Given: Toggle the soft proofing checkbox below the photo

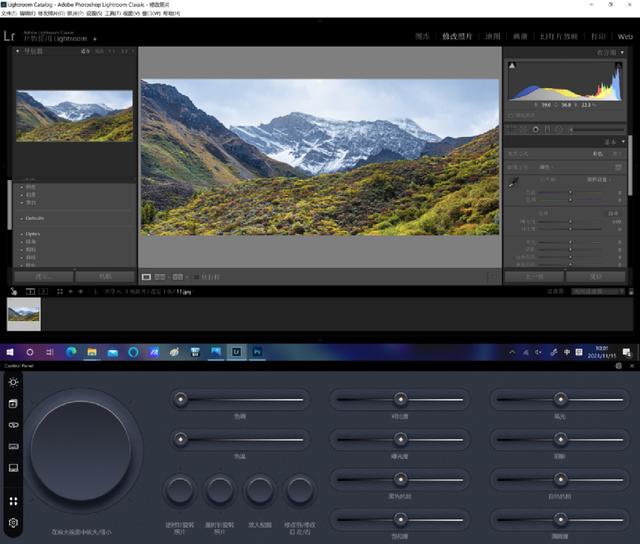Looking at the screenshot, I should pos(196,276).
